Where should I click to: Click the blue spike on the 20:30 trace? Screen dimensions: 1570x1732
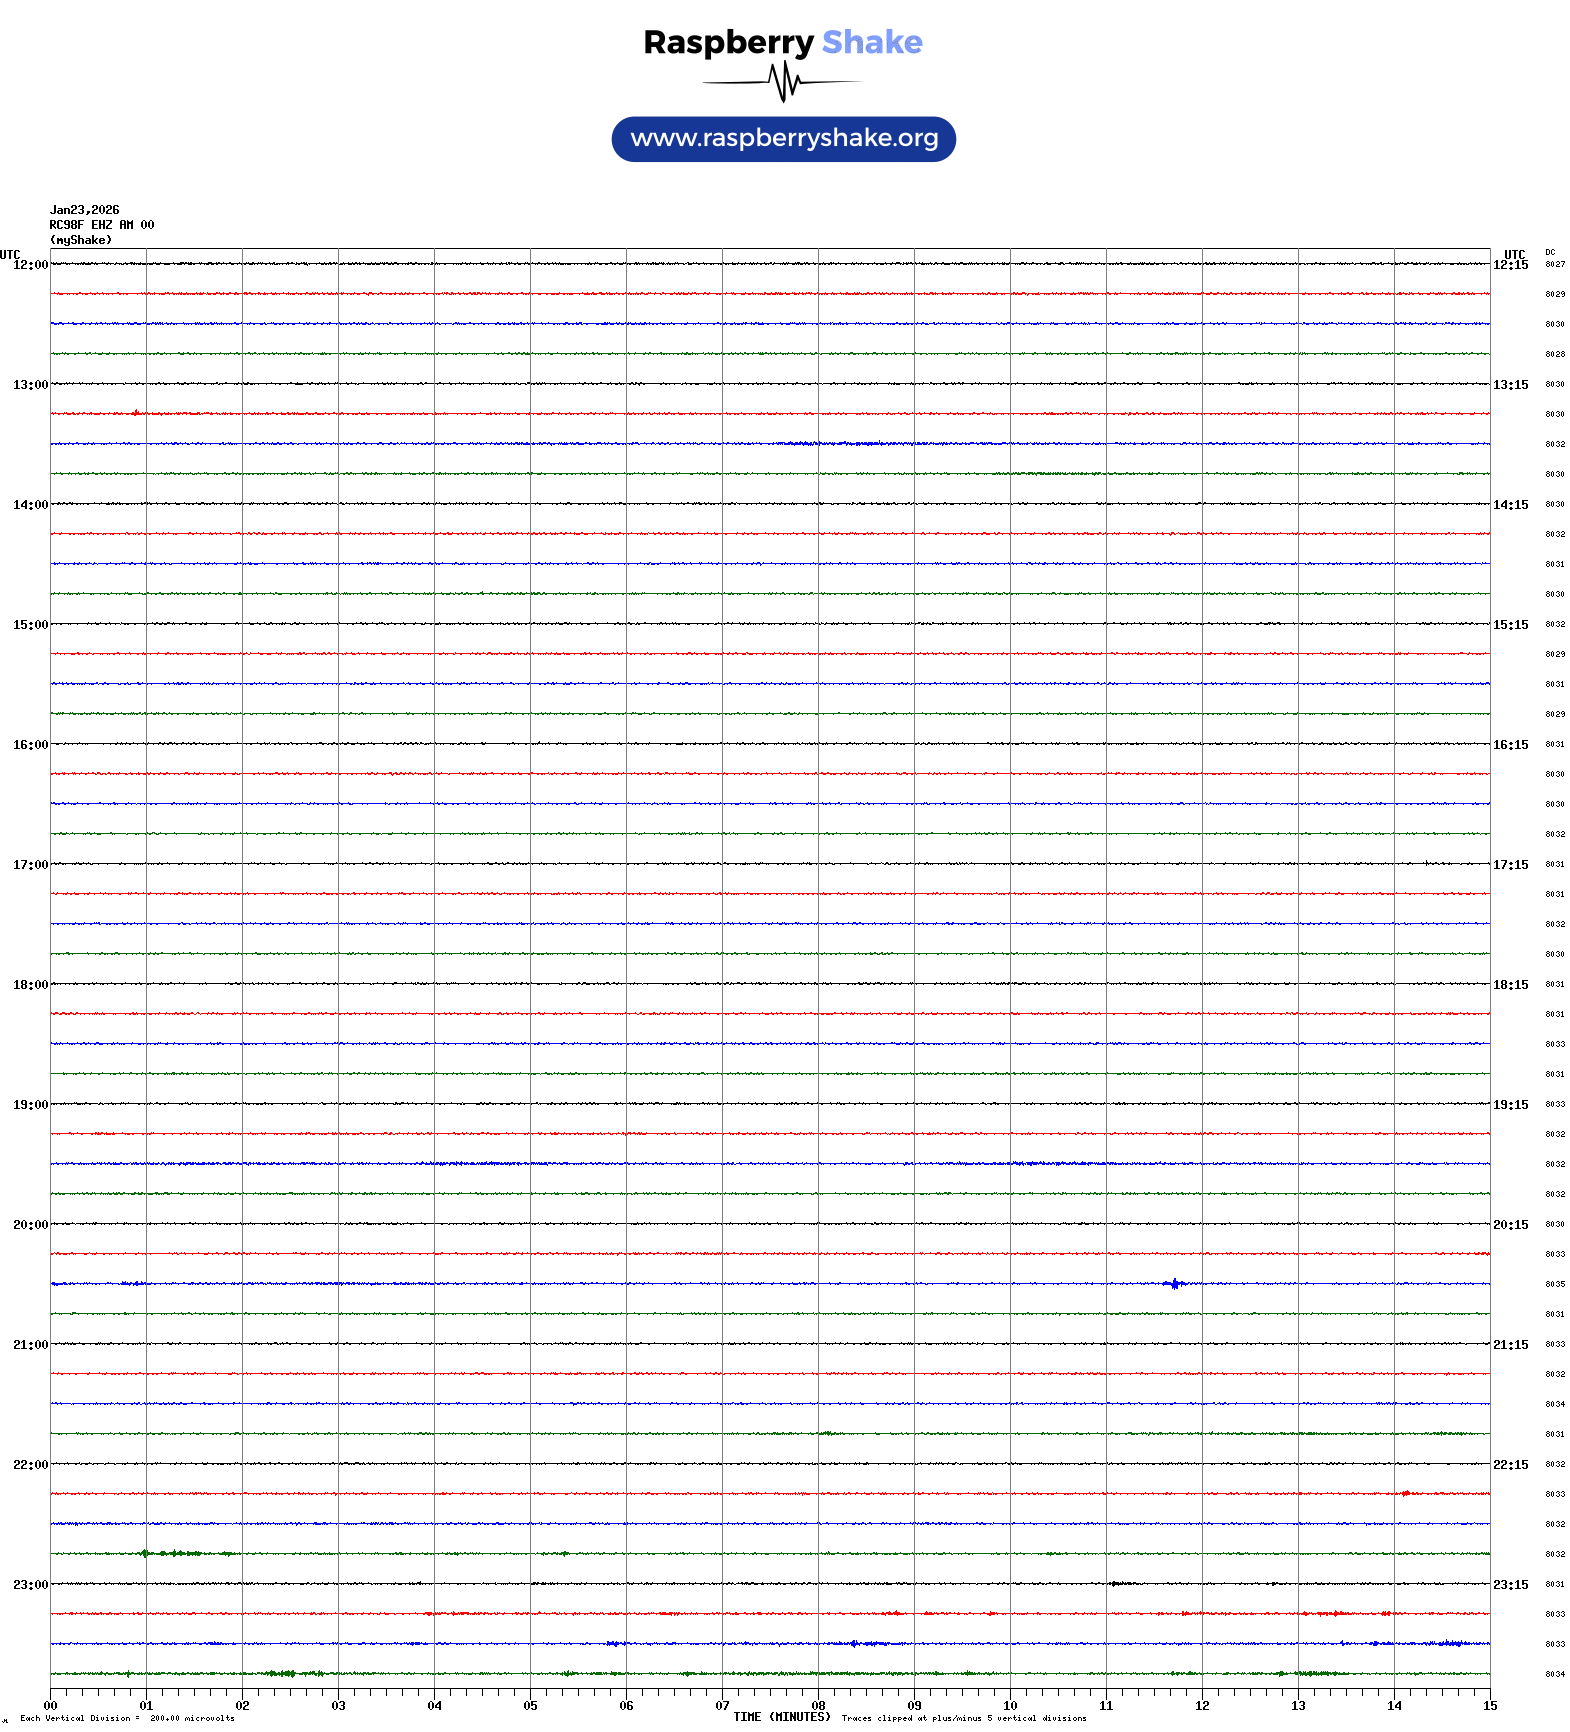pyautogui.click(x=1175, y=1284)
